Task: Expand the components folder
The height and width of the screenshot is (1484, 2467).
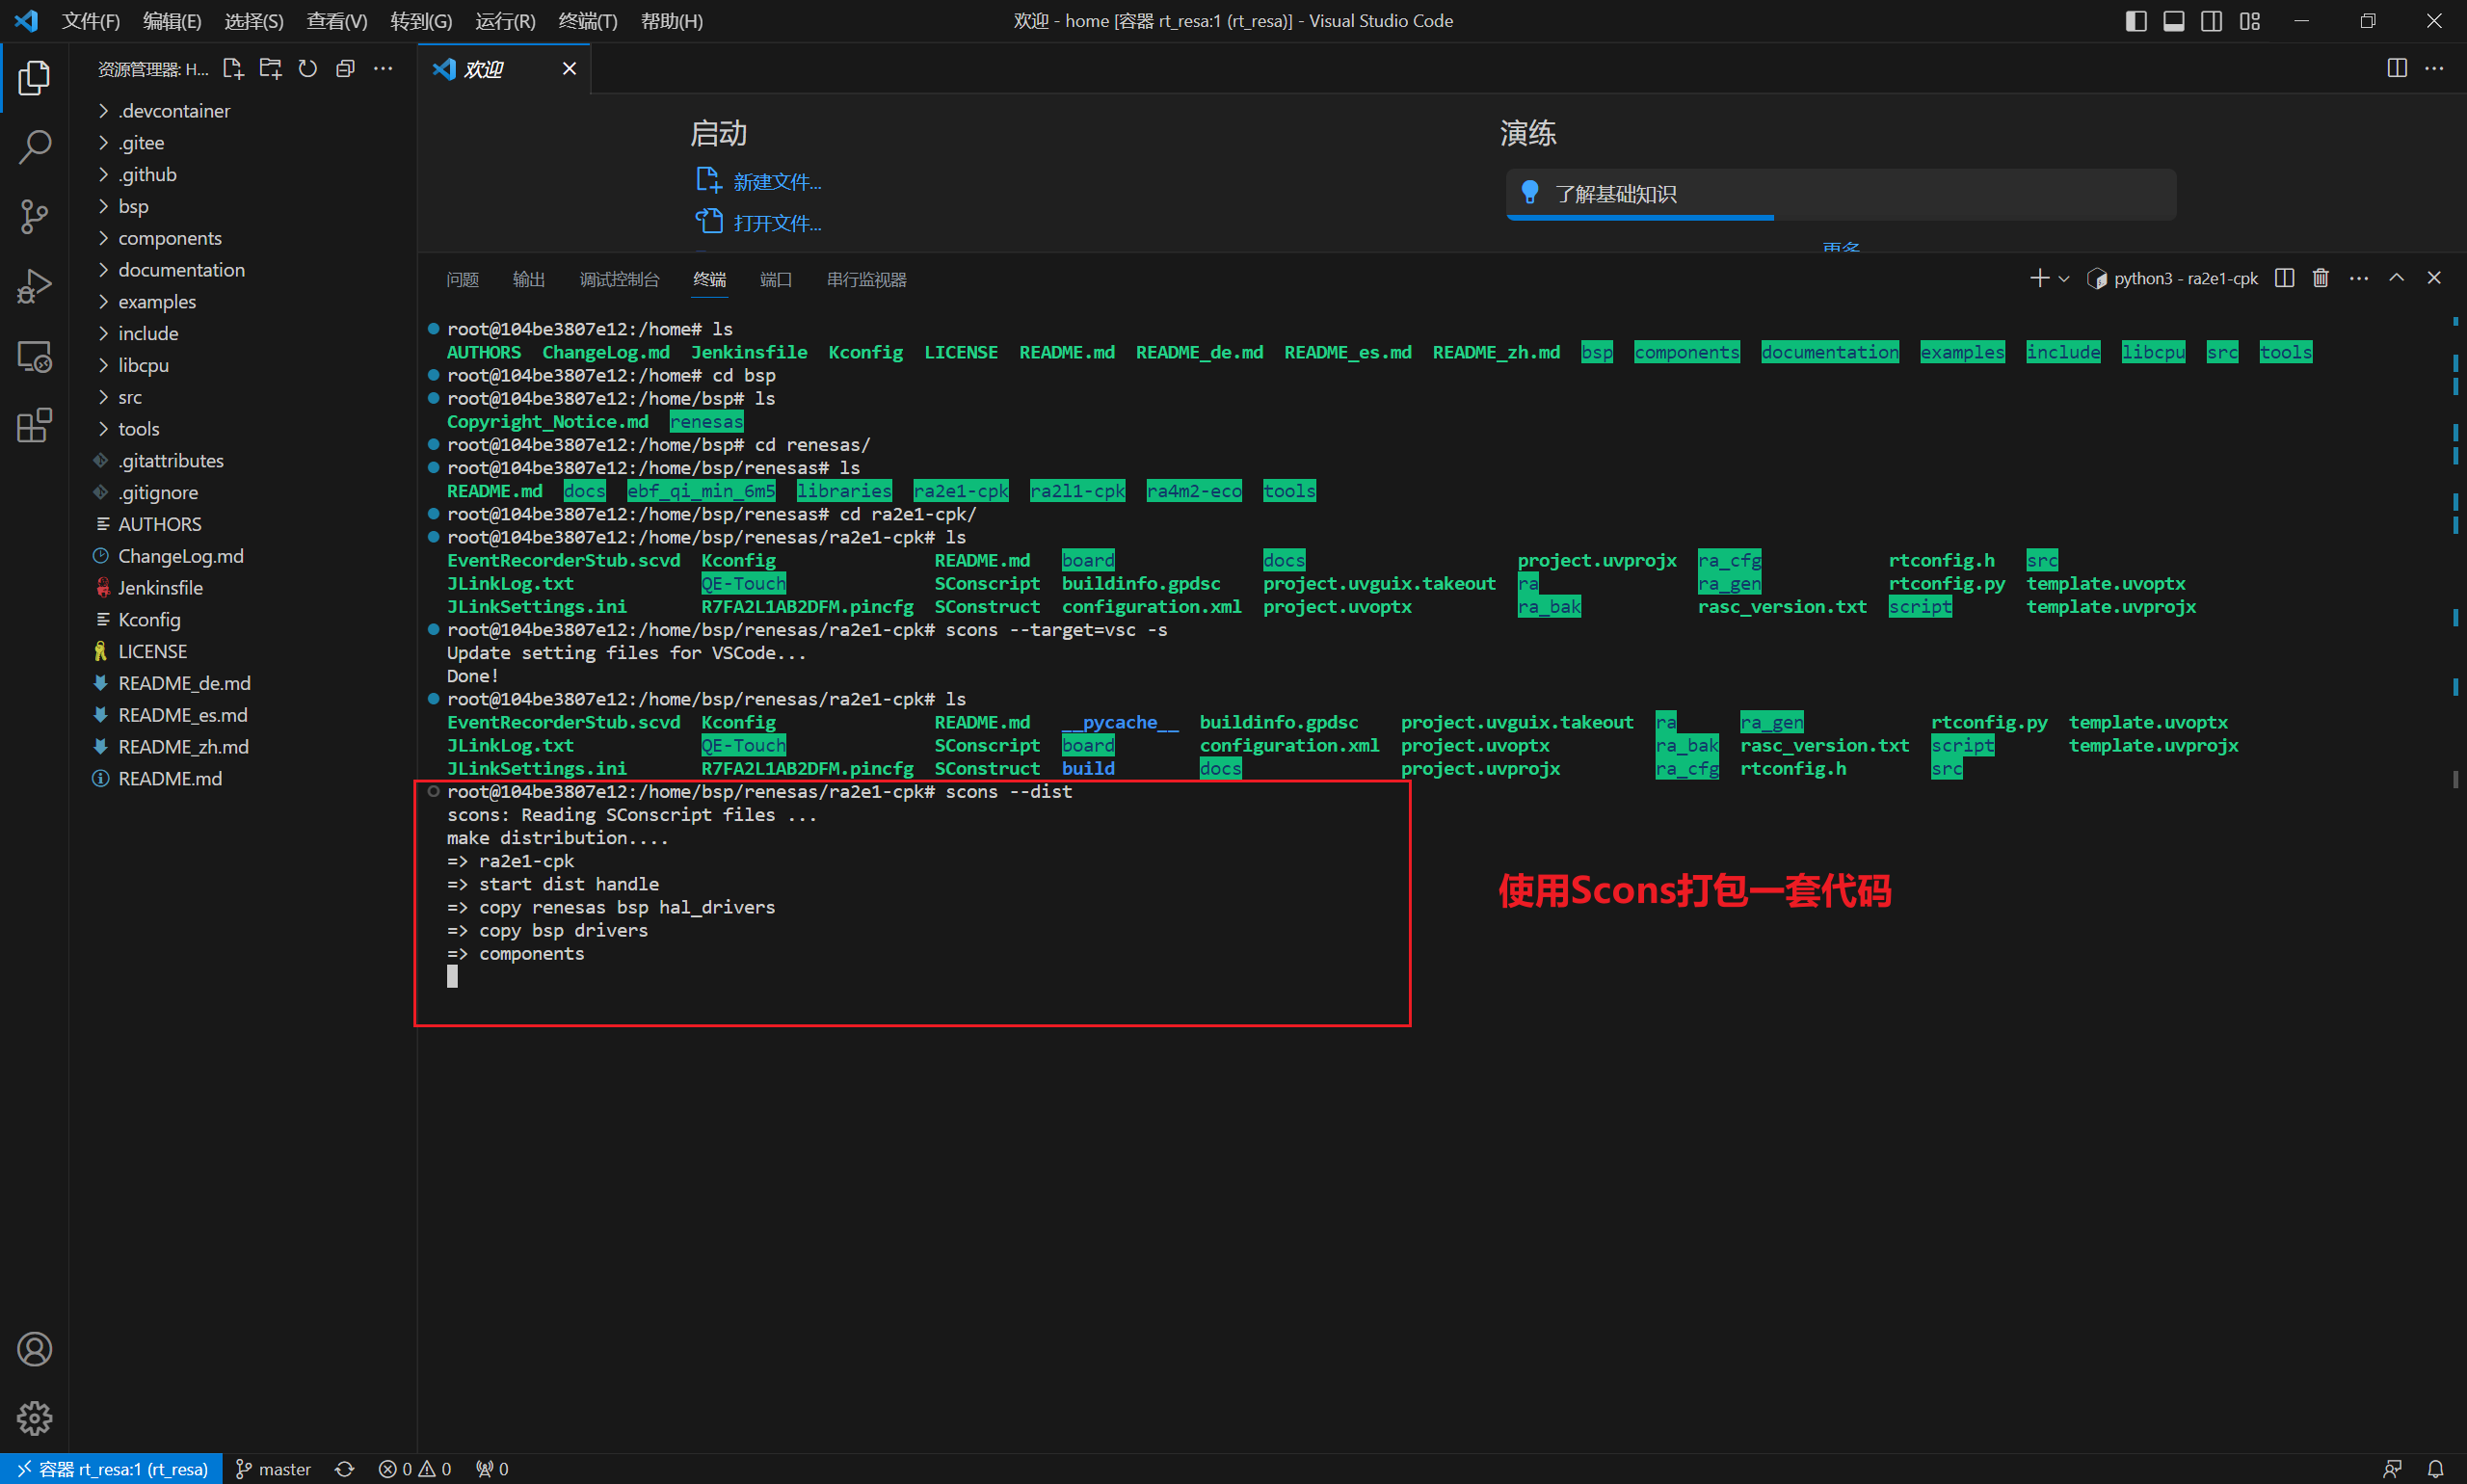Action: click(245, 238)
